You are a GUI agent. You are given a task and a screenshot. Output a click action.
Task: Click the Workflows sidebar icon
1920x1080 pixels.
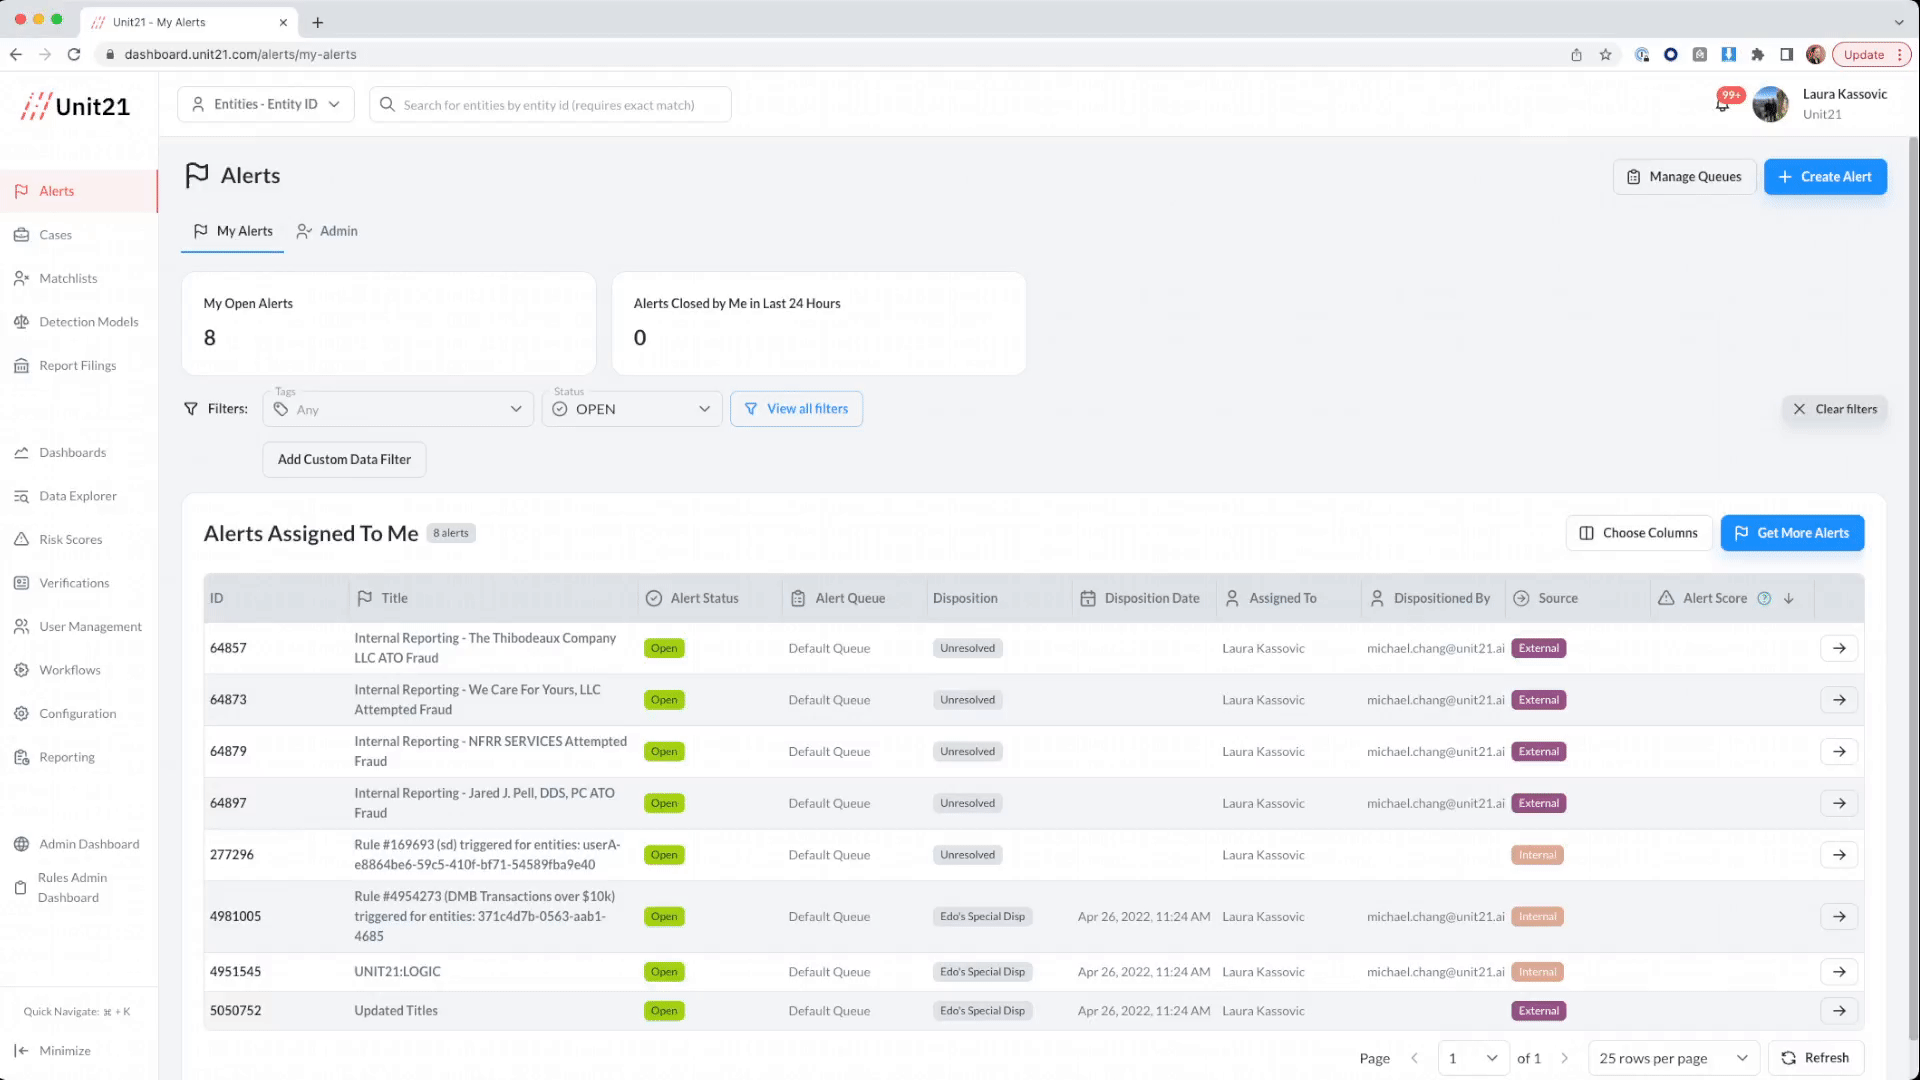[21, 670]
